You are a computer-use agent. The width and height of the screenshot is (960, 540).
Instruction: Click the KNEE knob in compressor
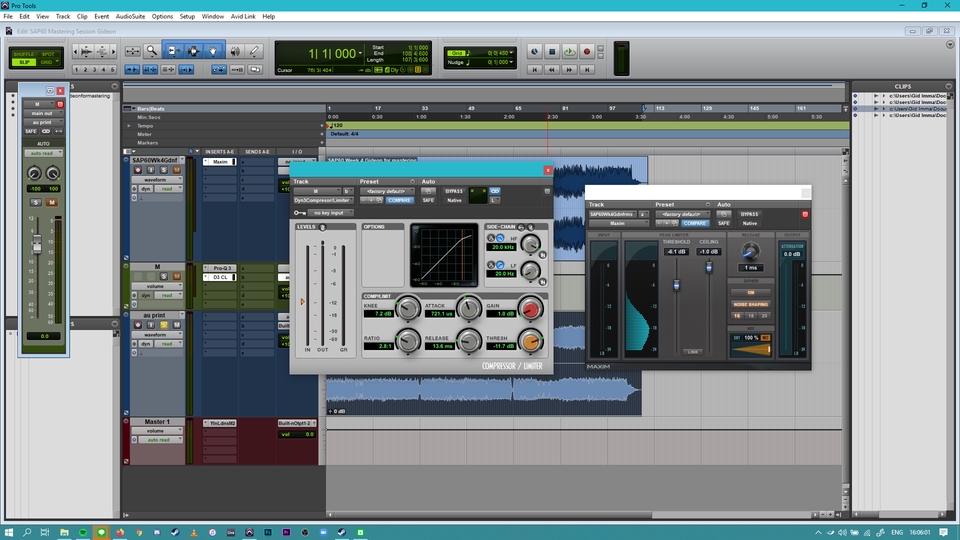tap(408, 309)
